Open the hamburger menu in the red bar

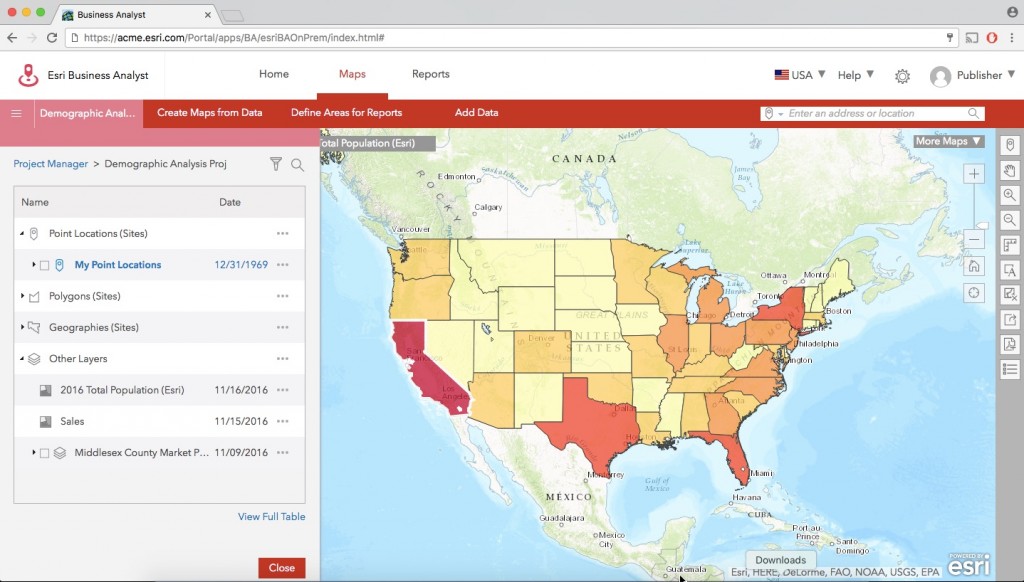16,113
